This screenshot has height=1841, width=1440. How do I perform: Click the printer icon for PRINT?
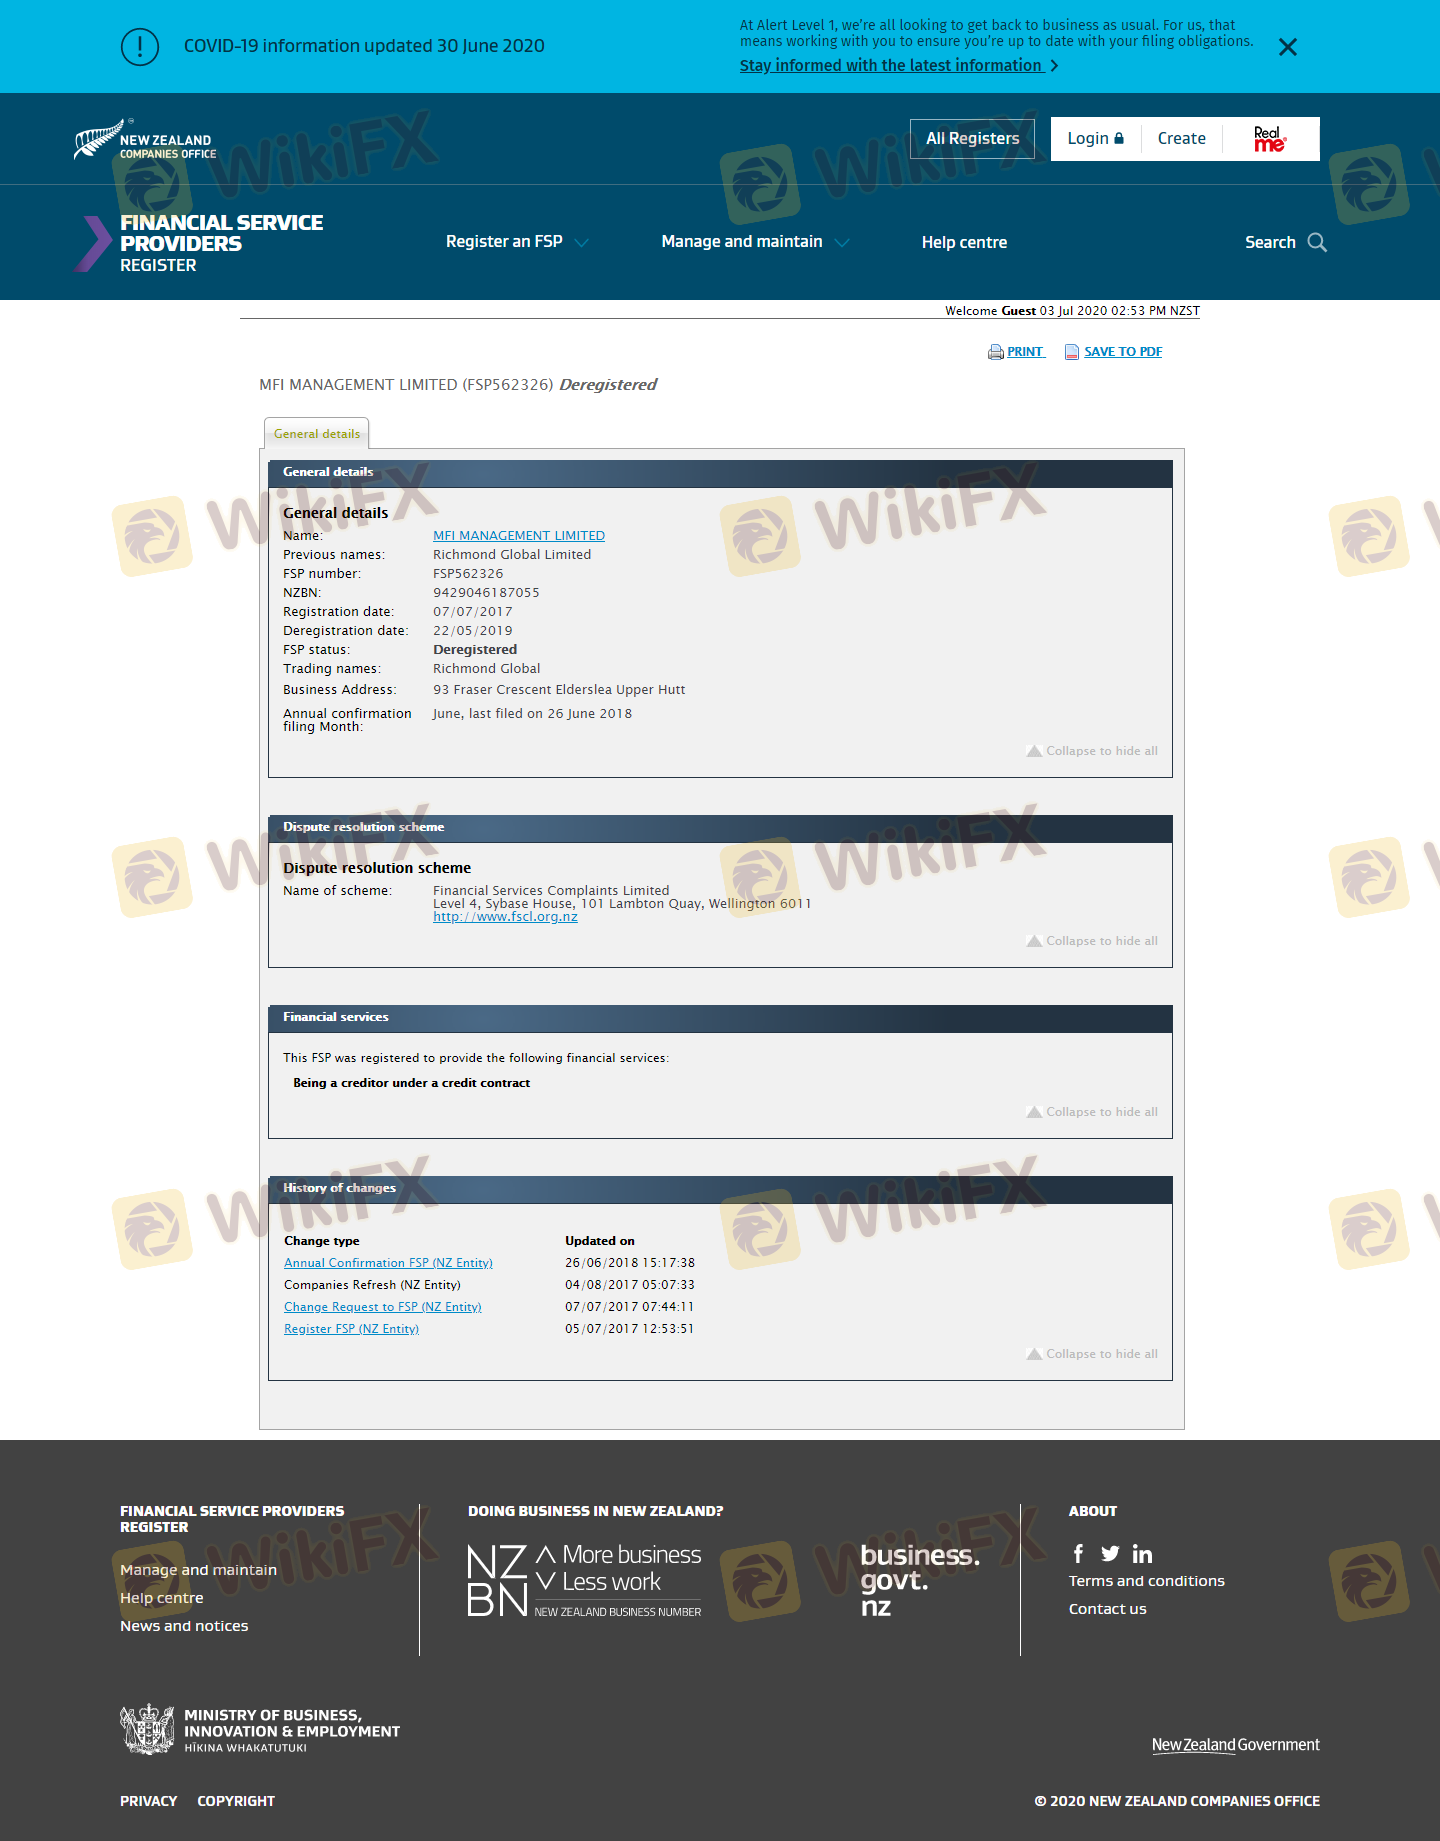995,352
